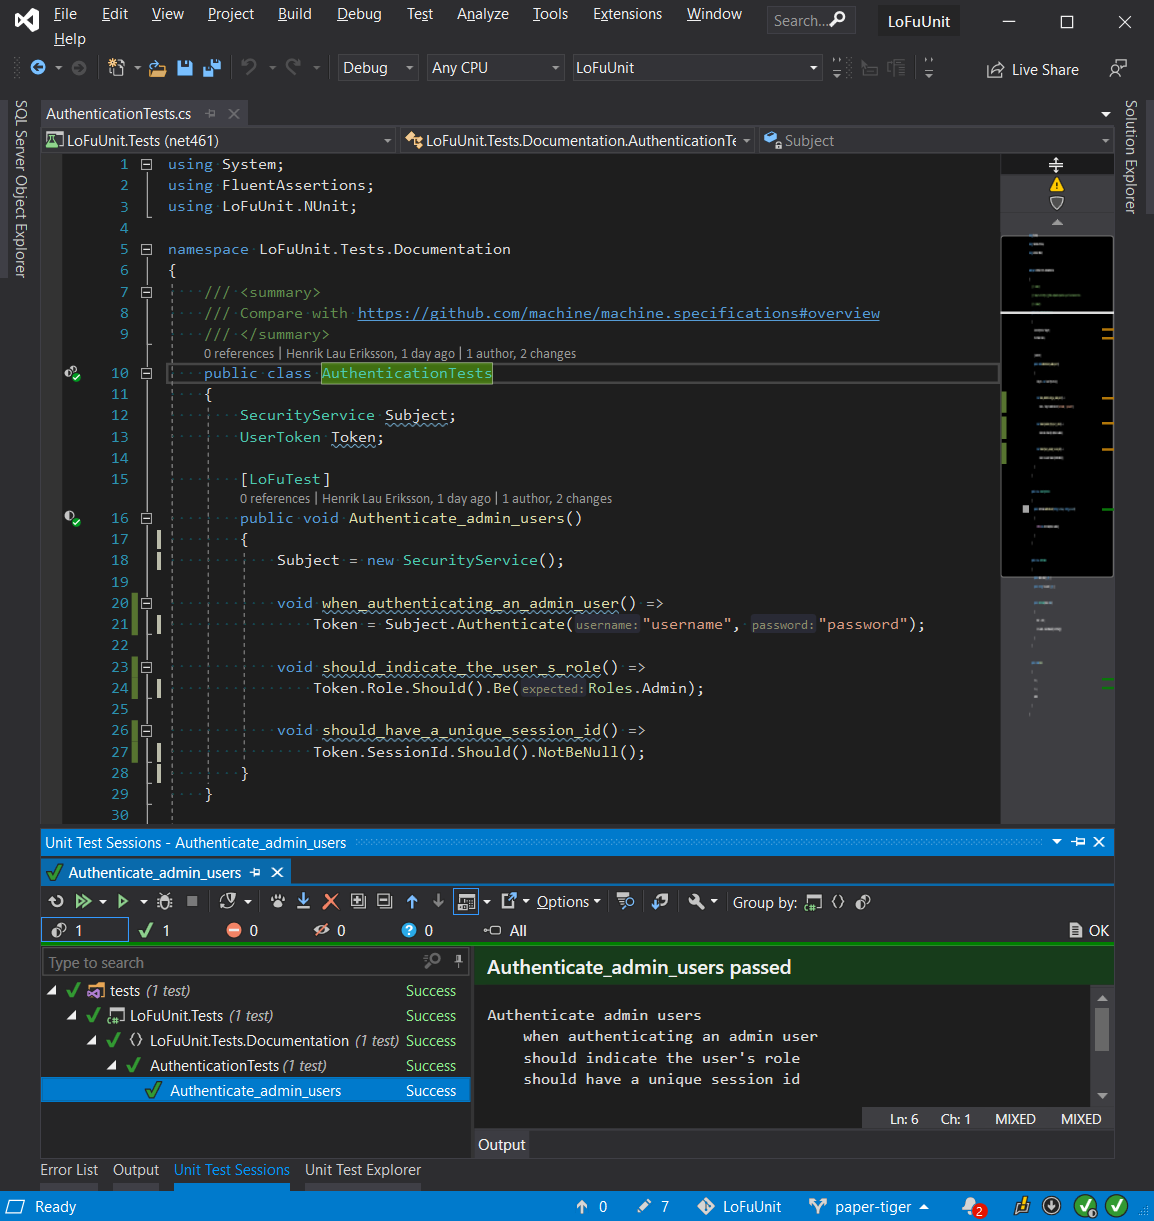The height and width of the screenshot is (1221, 1154).
Task: Click the next test down arrow
Action: pyautogui.click(x=438, y=901)
